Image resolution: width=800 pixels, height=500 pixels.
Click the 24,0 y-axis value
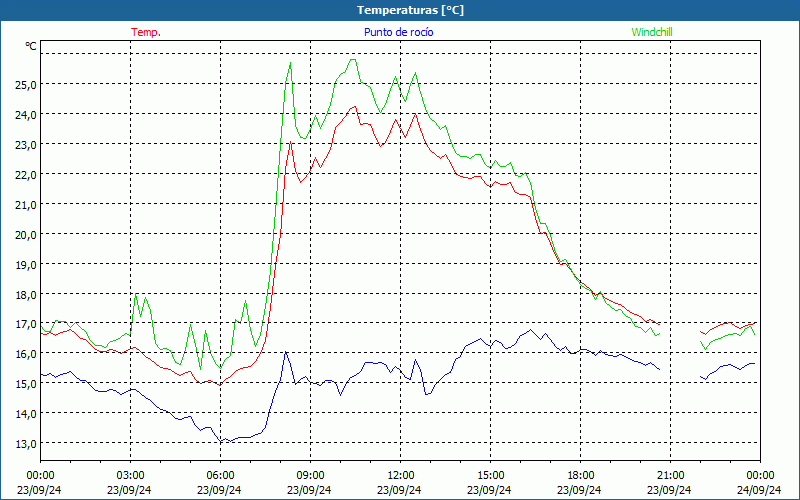coord(26,115)
